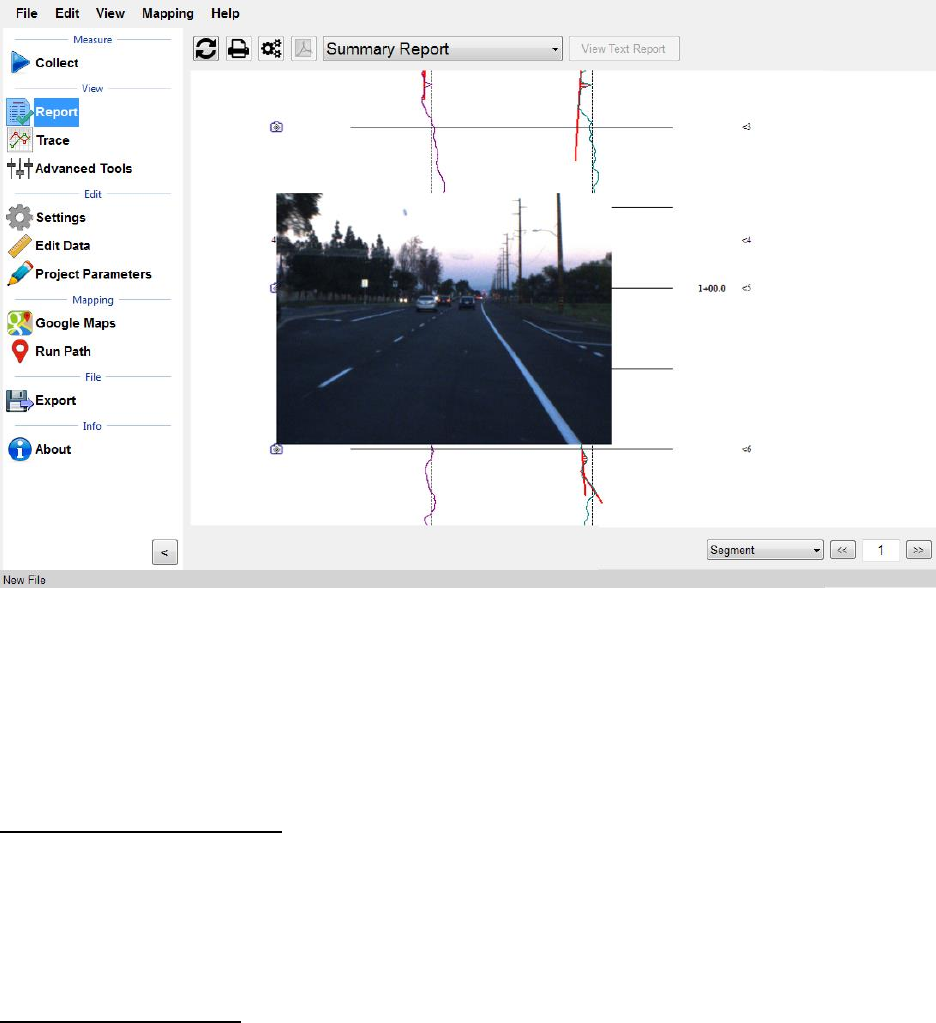Image resolution: width=936 pixels, height=1023 pixels.
Task: Open report options gears icon
Action: (271, 49)
